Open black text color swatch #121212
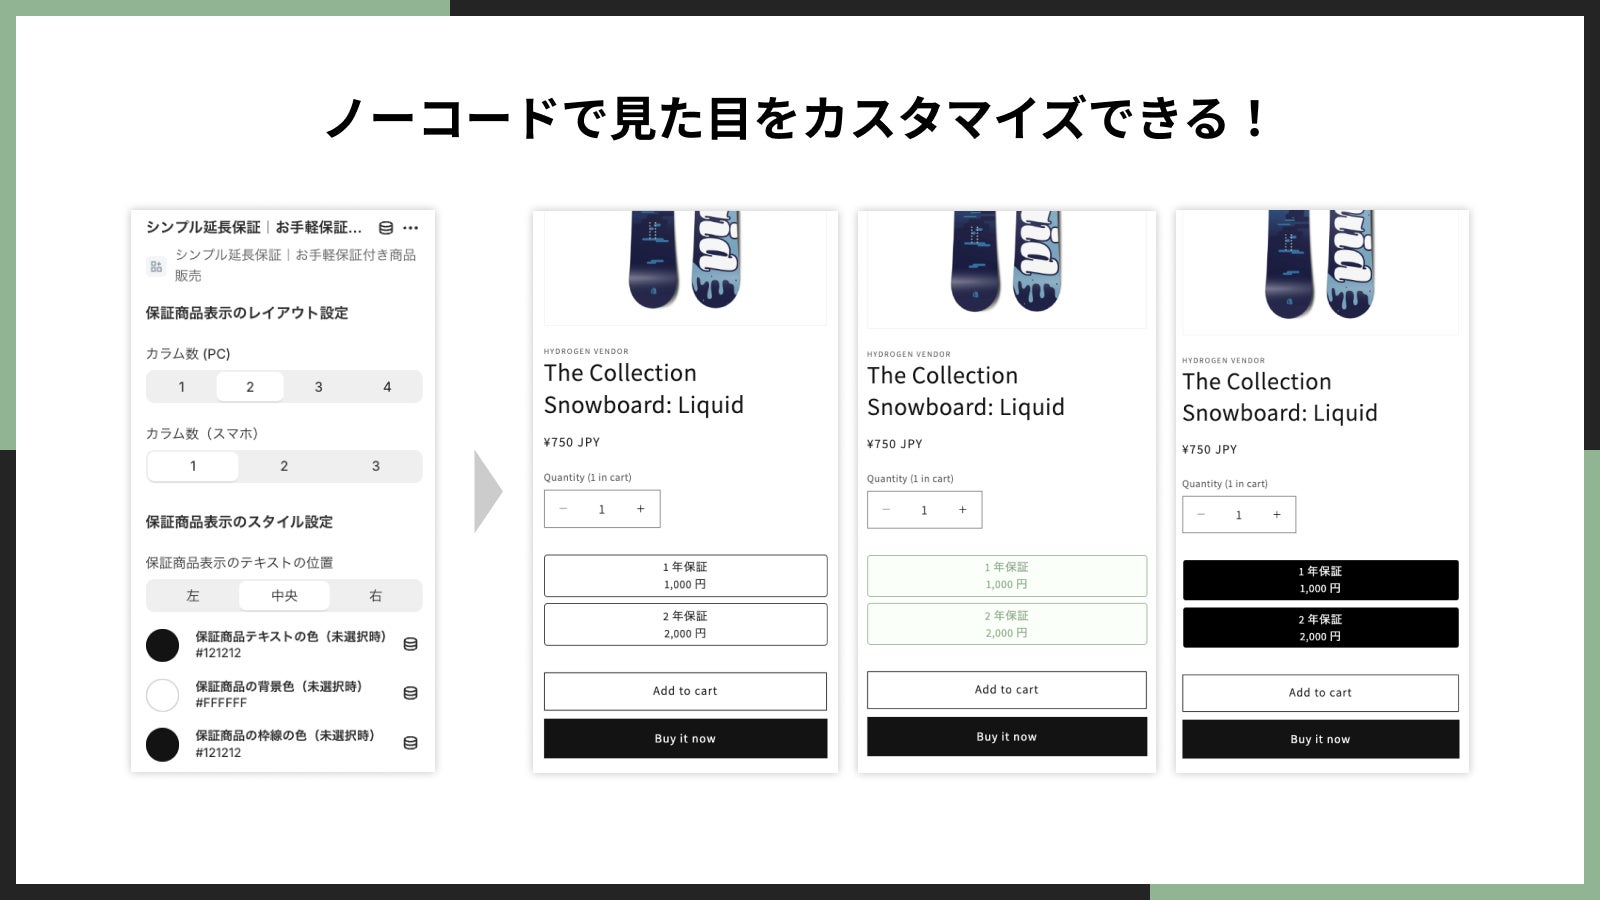 pos(162,645)
